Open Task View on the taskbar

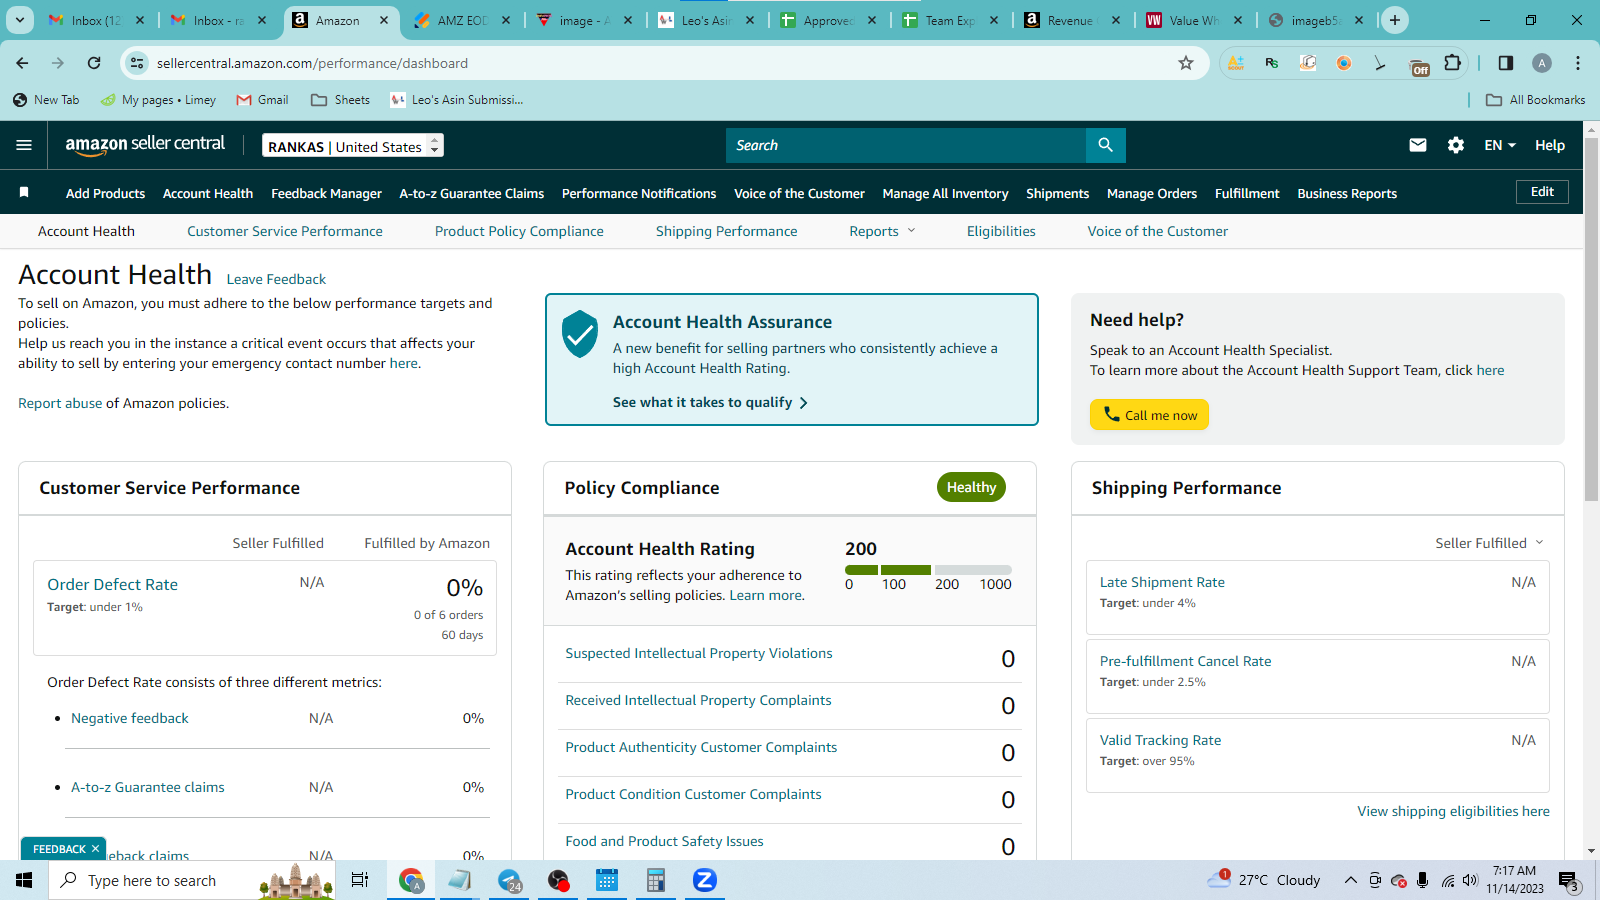(360, 880)
